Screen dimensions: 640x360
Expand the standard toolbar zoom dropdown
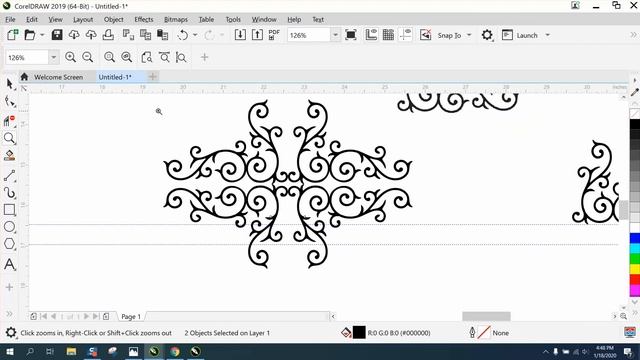[x=335, y=35]
